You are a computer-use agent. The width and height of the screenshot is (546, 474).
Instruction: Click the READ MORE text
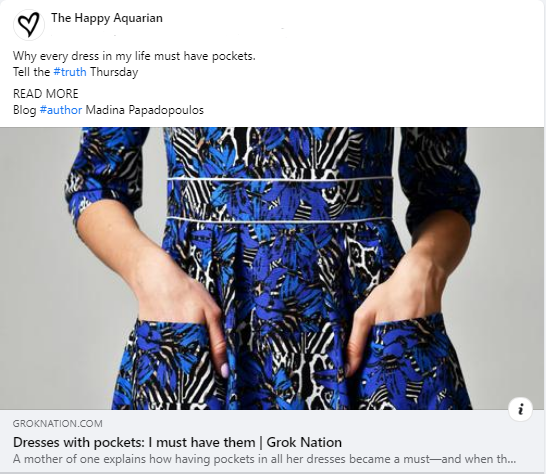tap(46, 94)
